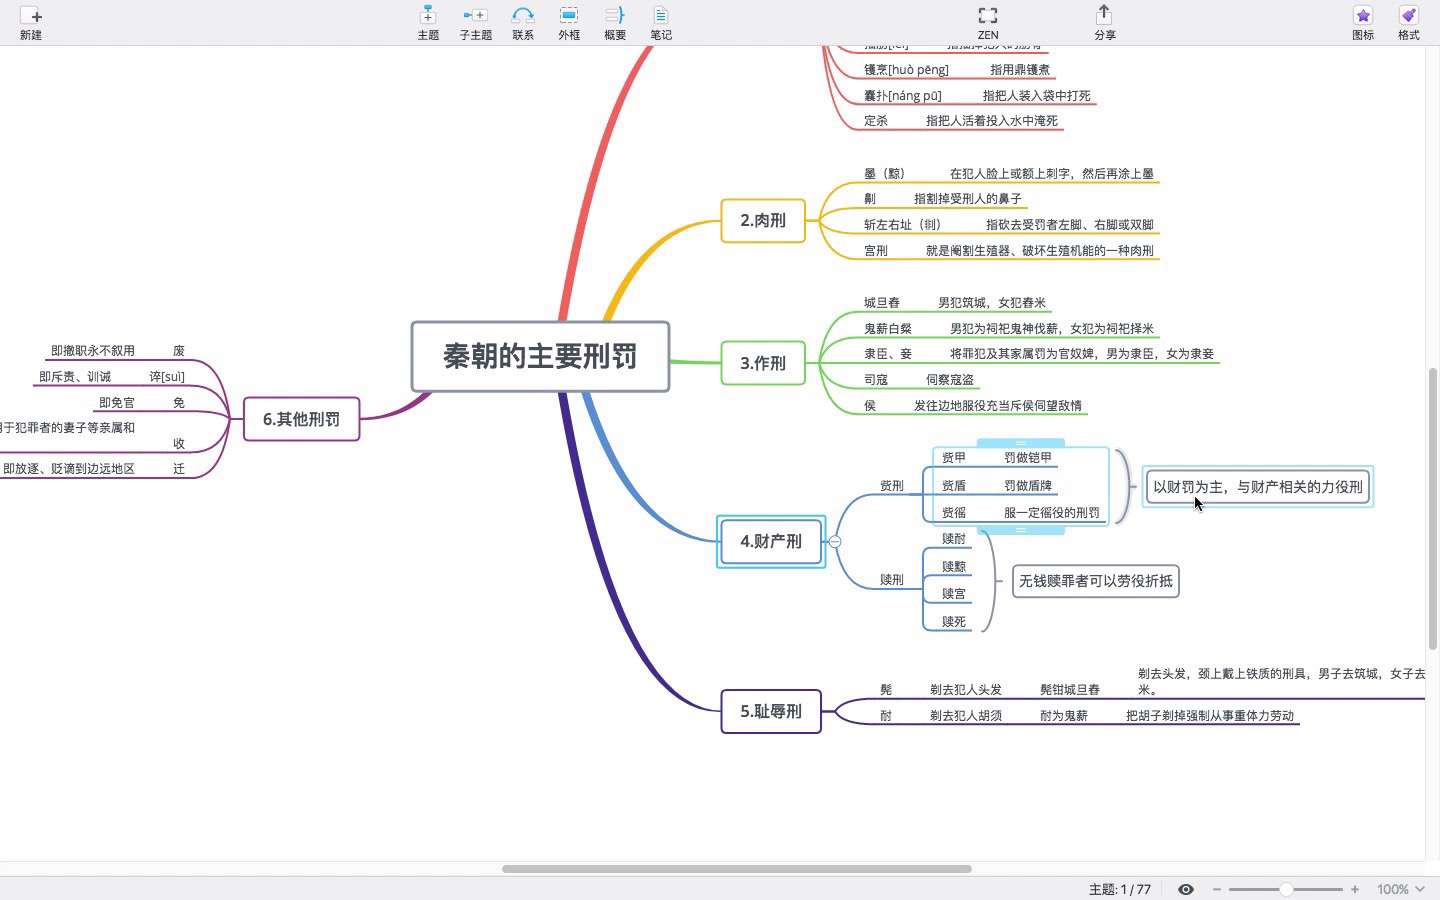This screenshot has height=900, width=1440.
Task: Select the 赀徭 node
Action: point(954,513)
